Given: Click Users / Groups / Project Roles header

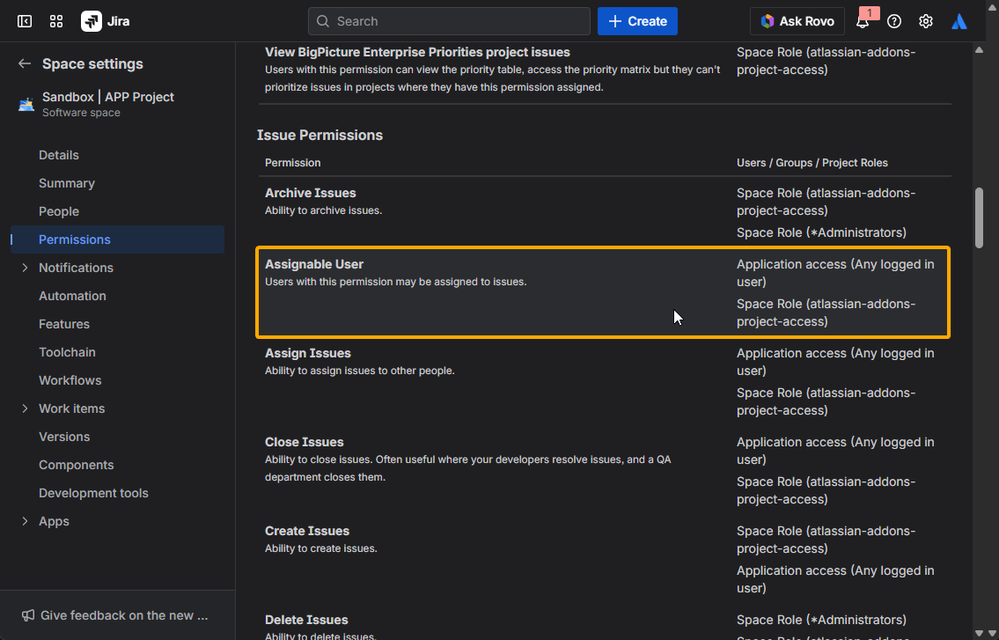Looking at the screenshot, I should [x=812, y=162].
